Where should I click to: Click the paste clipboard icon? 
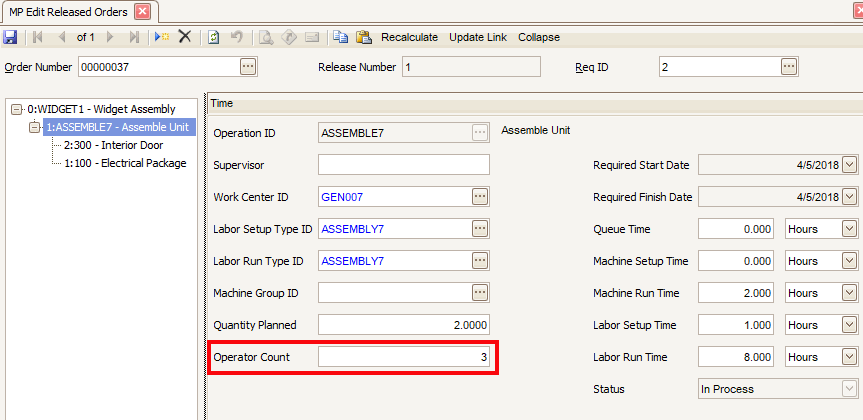click(364, 37)
